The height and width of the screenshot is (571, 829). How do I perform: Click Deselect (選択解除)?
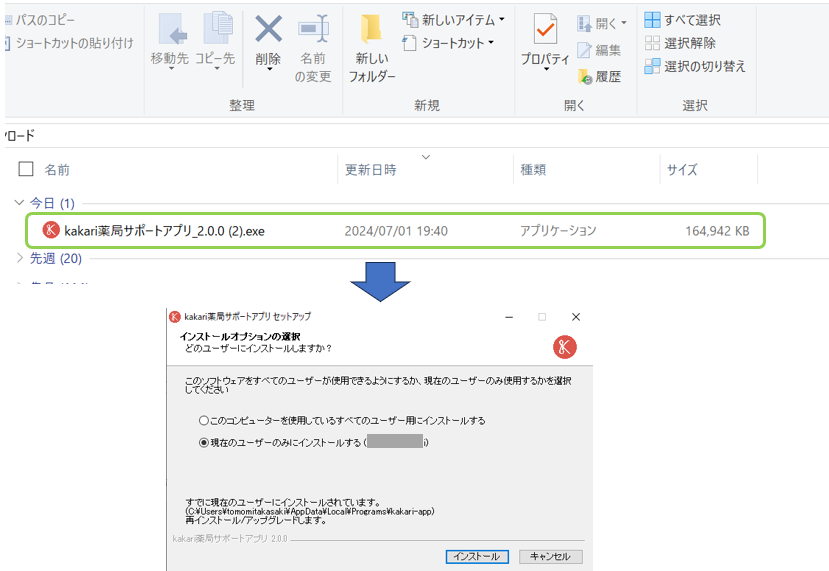680,43
